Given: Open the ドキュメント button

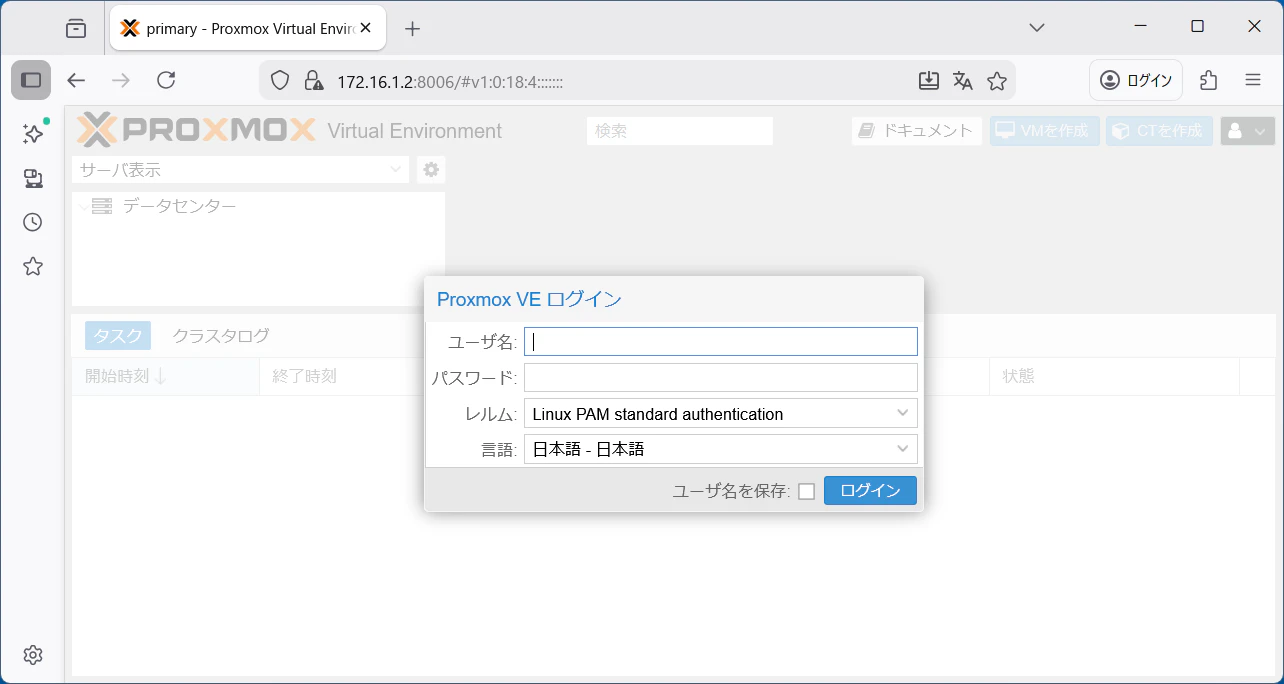Looking at the screenshot, I should [x=917, y=131].
